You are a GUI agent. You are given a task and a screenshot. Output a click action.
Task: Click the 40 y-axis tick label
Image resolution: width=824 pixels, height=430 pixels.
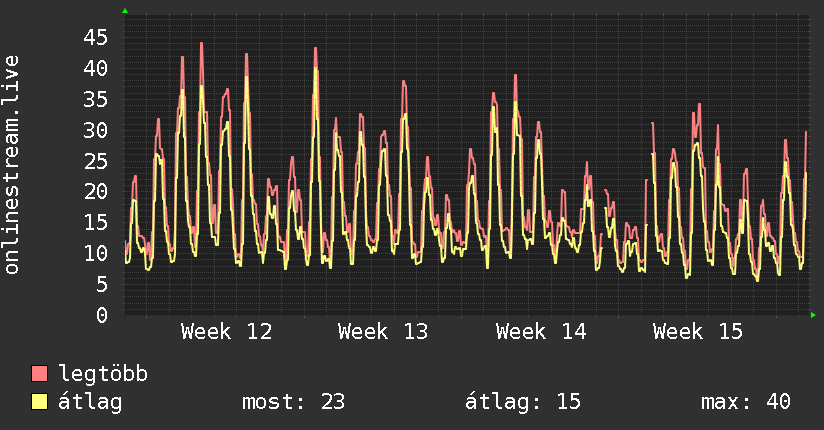click(x=96, y=68)
